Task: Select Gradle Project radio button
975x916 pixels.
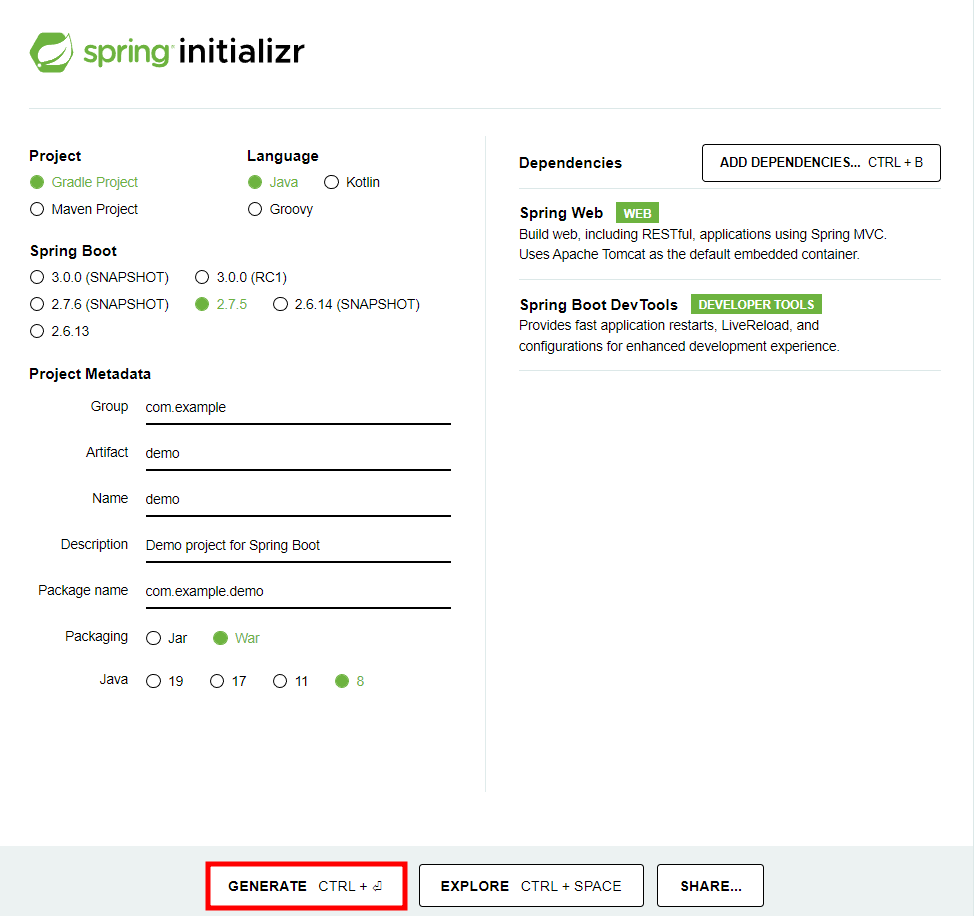Action: [x=37, y=182]
